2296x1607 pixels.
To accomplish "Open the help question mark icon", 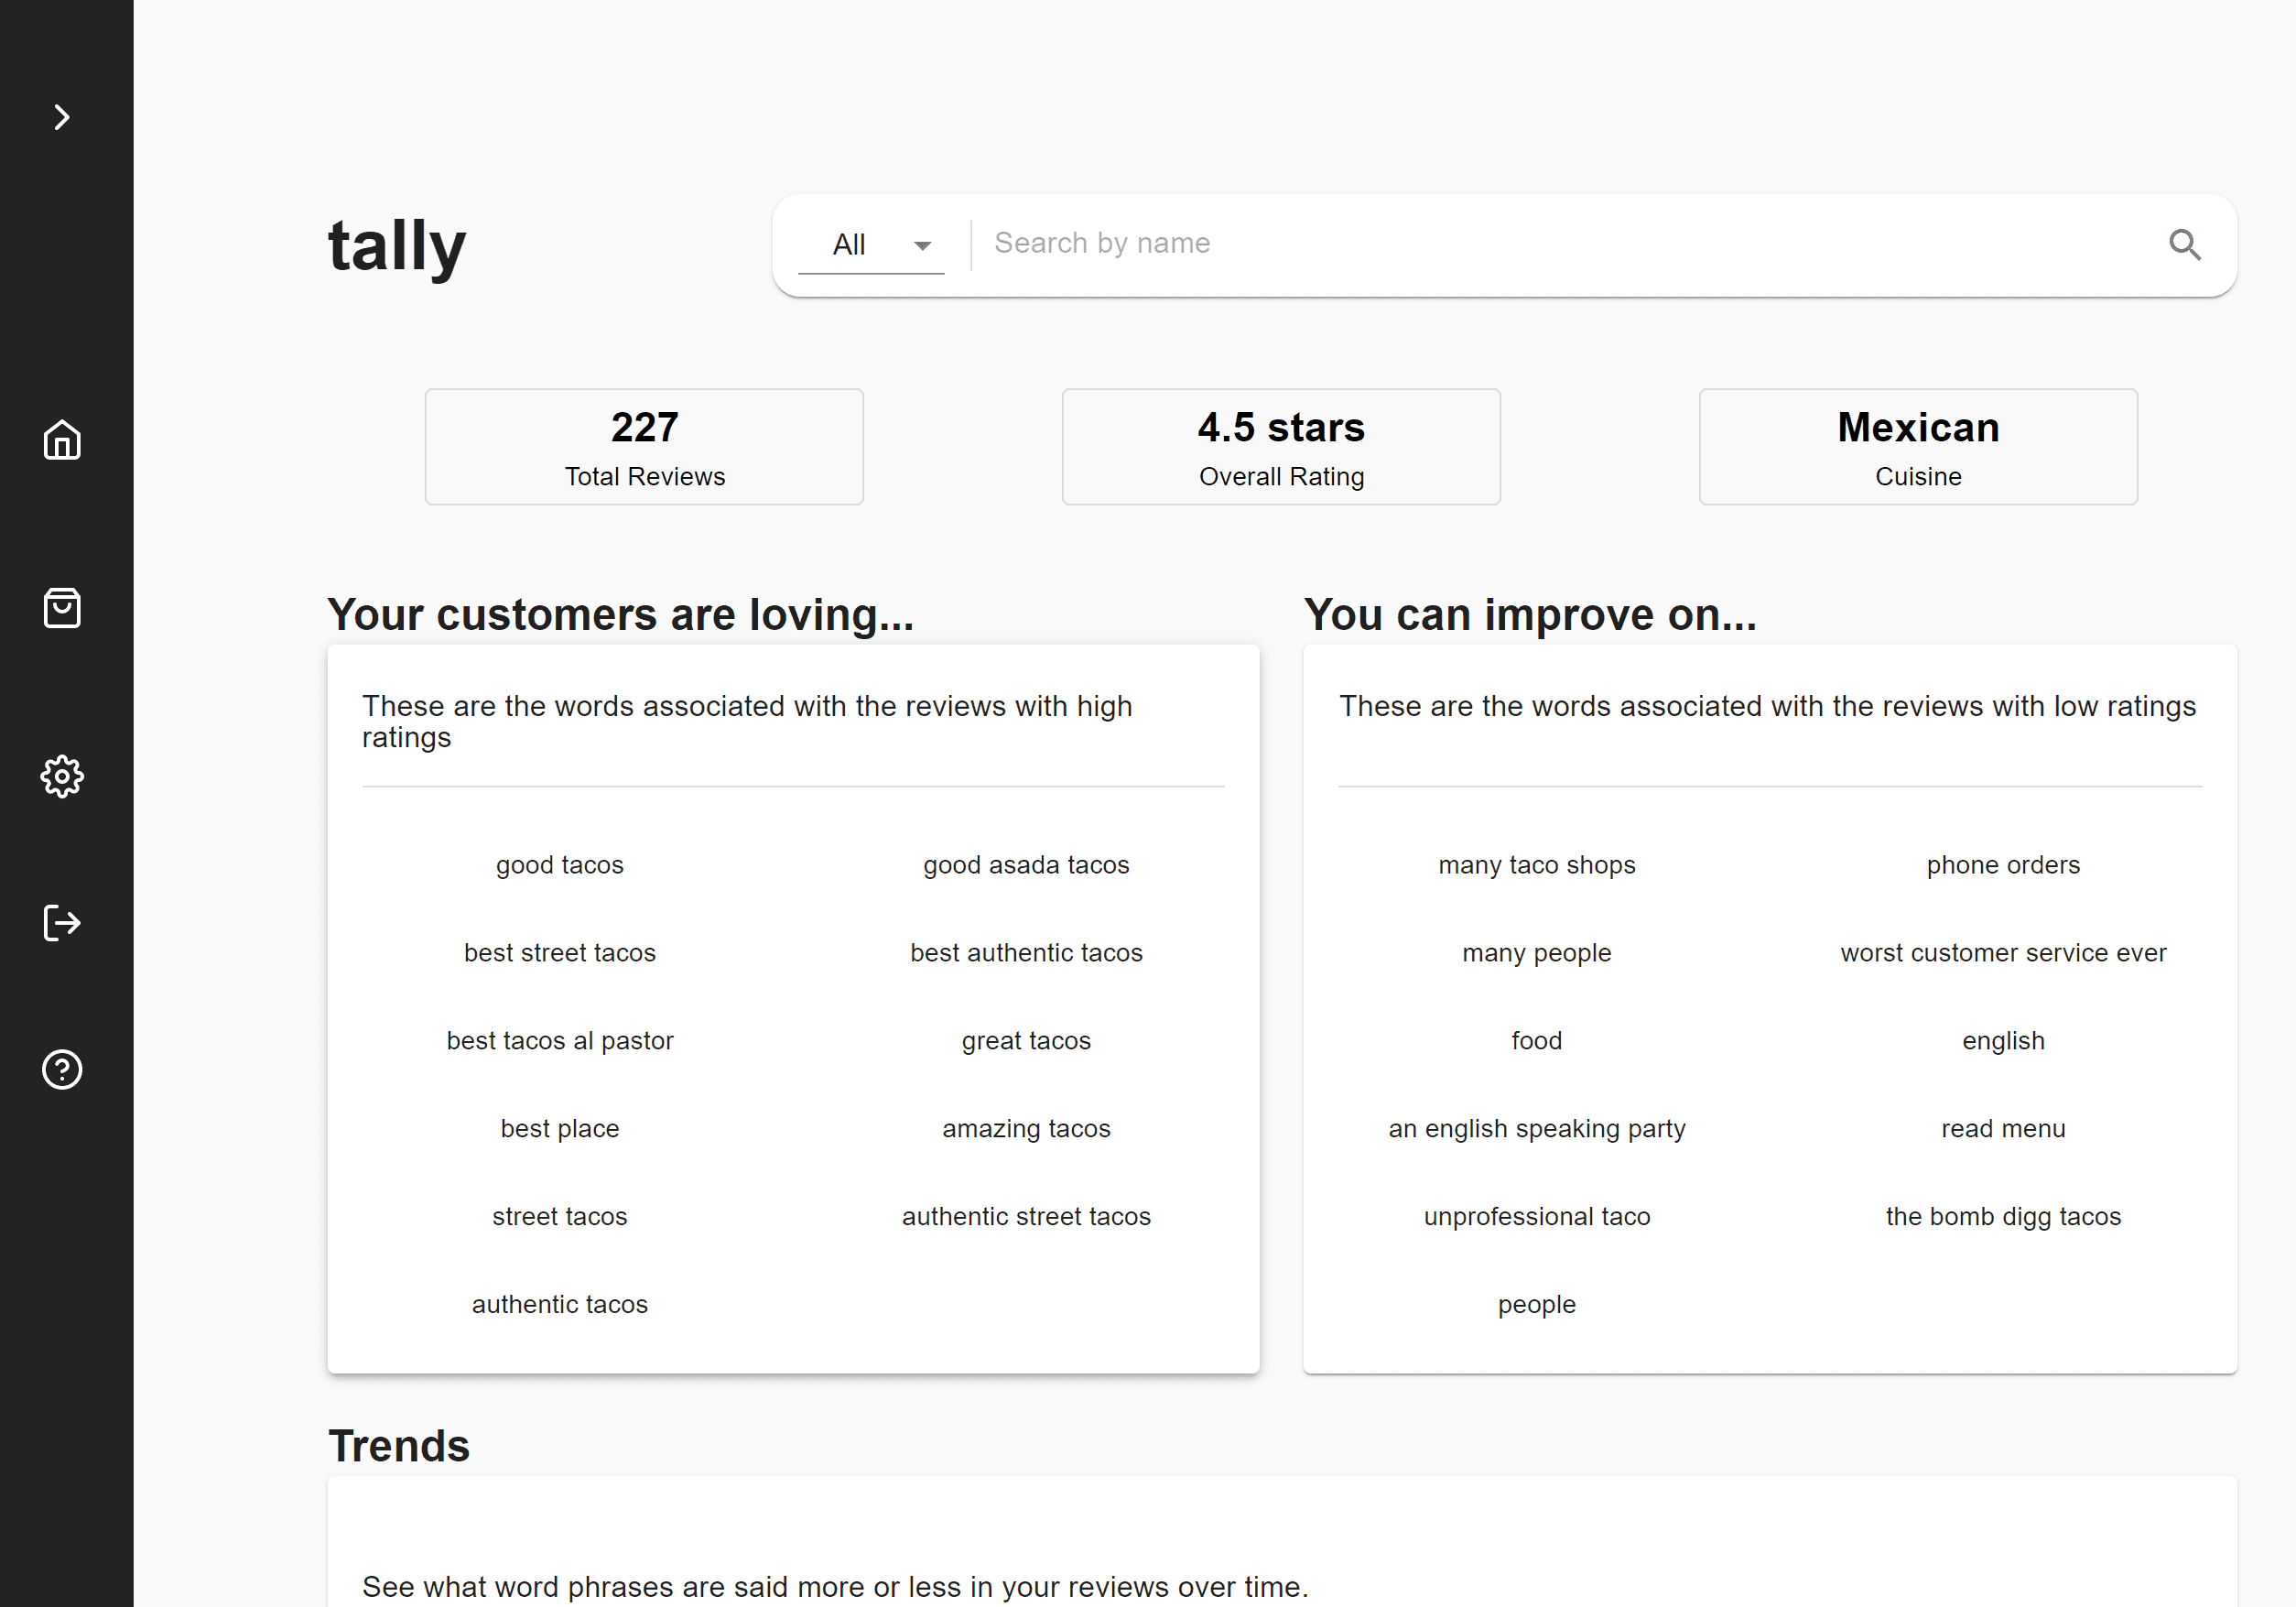I will [x=62, y=1069].
